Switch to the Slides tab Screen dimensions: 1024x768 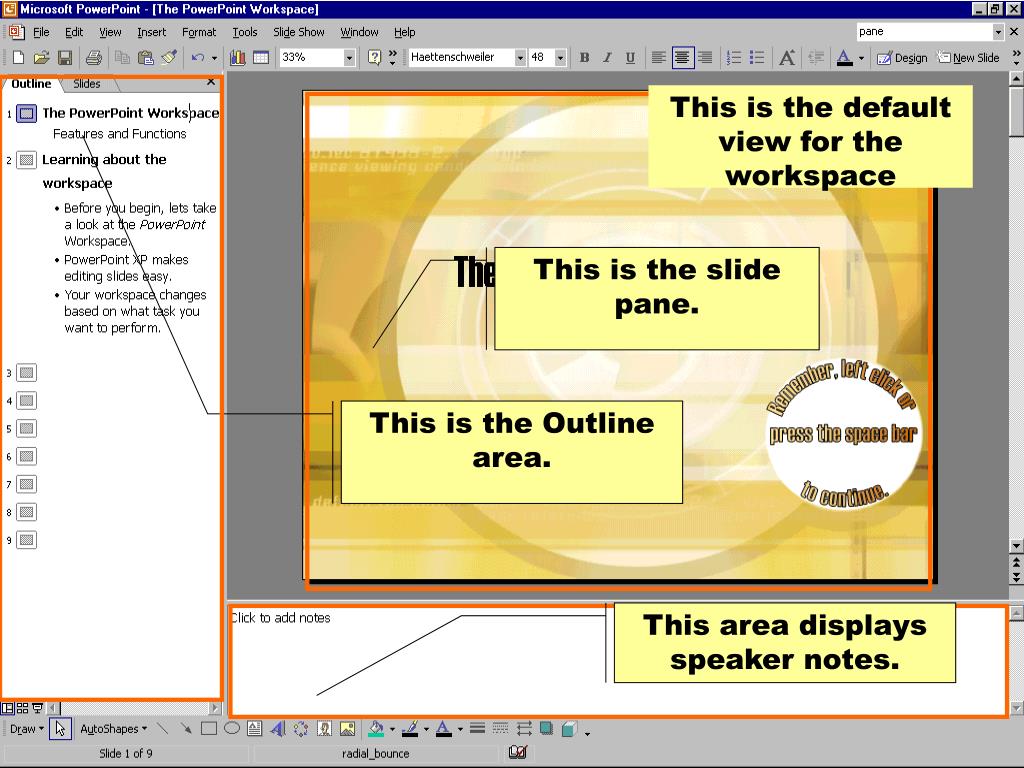[x=87, y=84]
